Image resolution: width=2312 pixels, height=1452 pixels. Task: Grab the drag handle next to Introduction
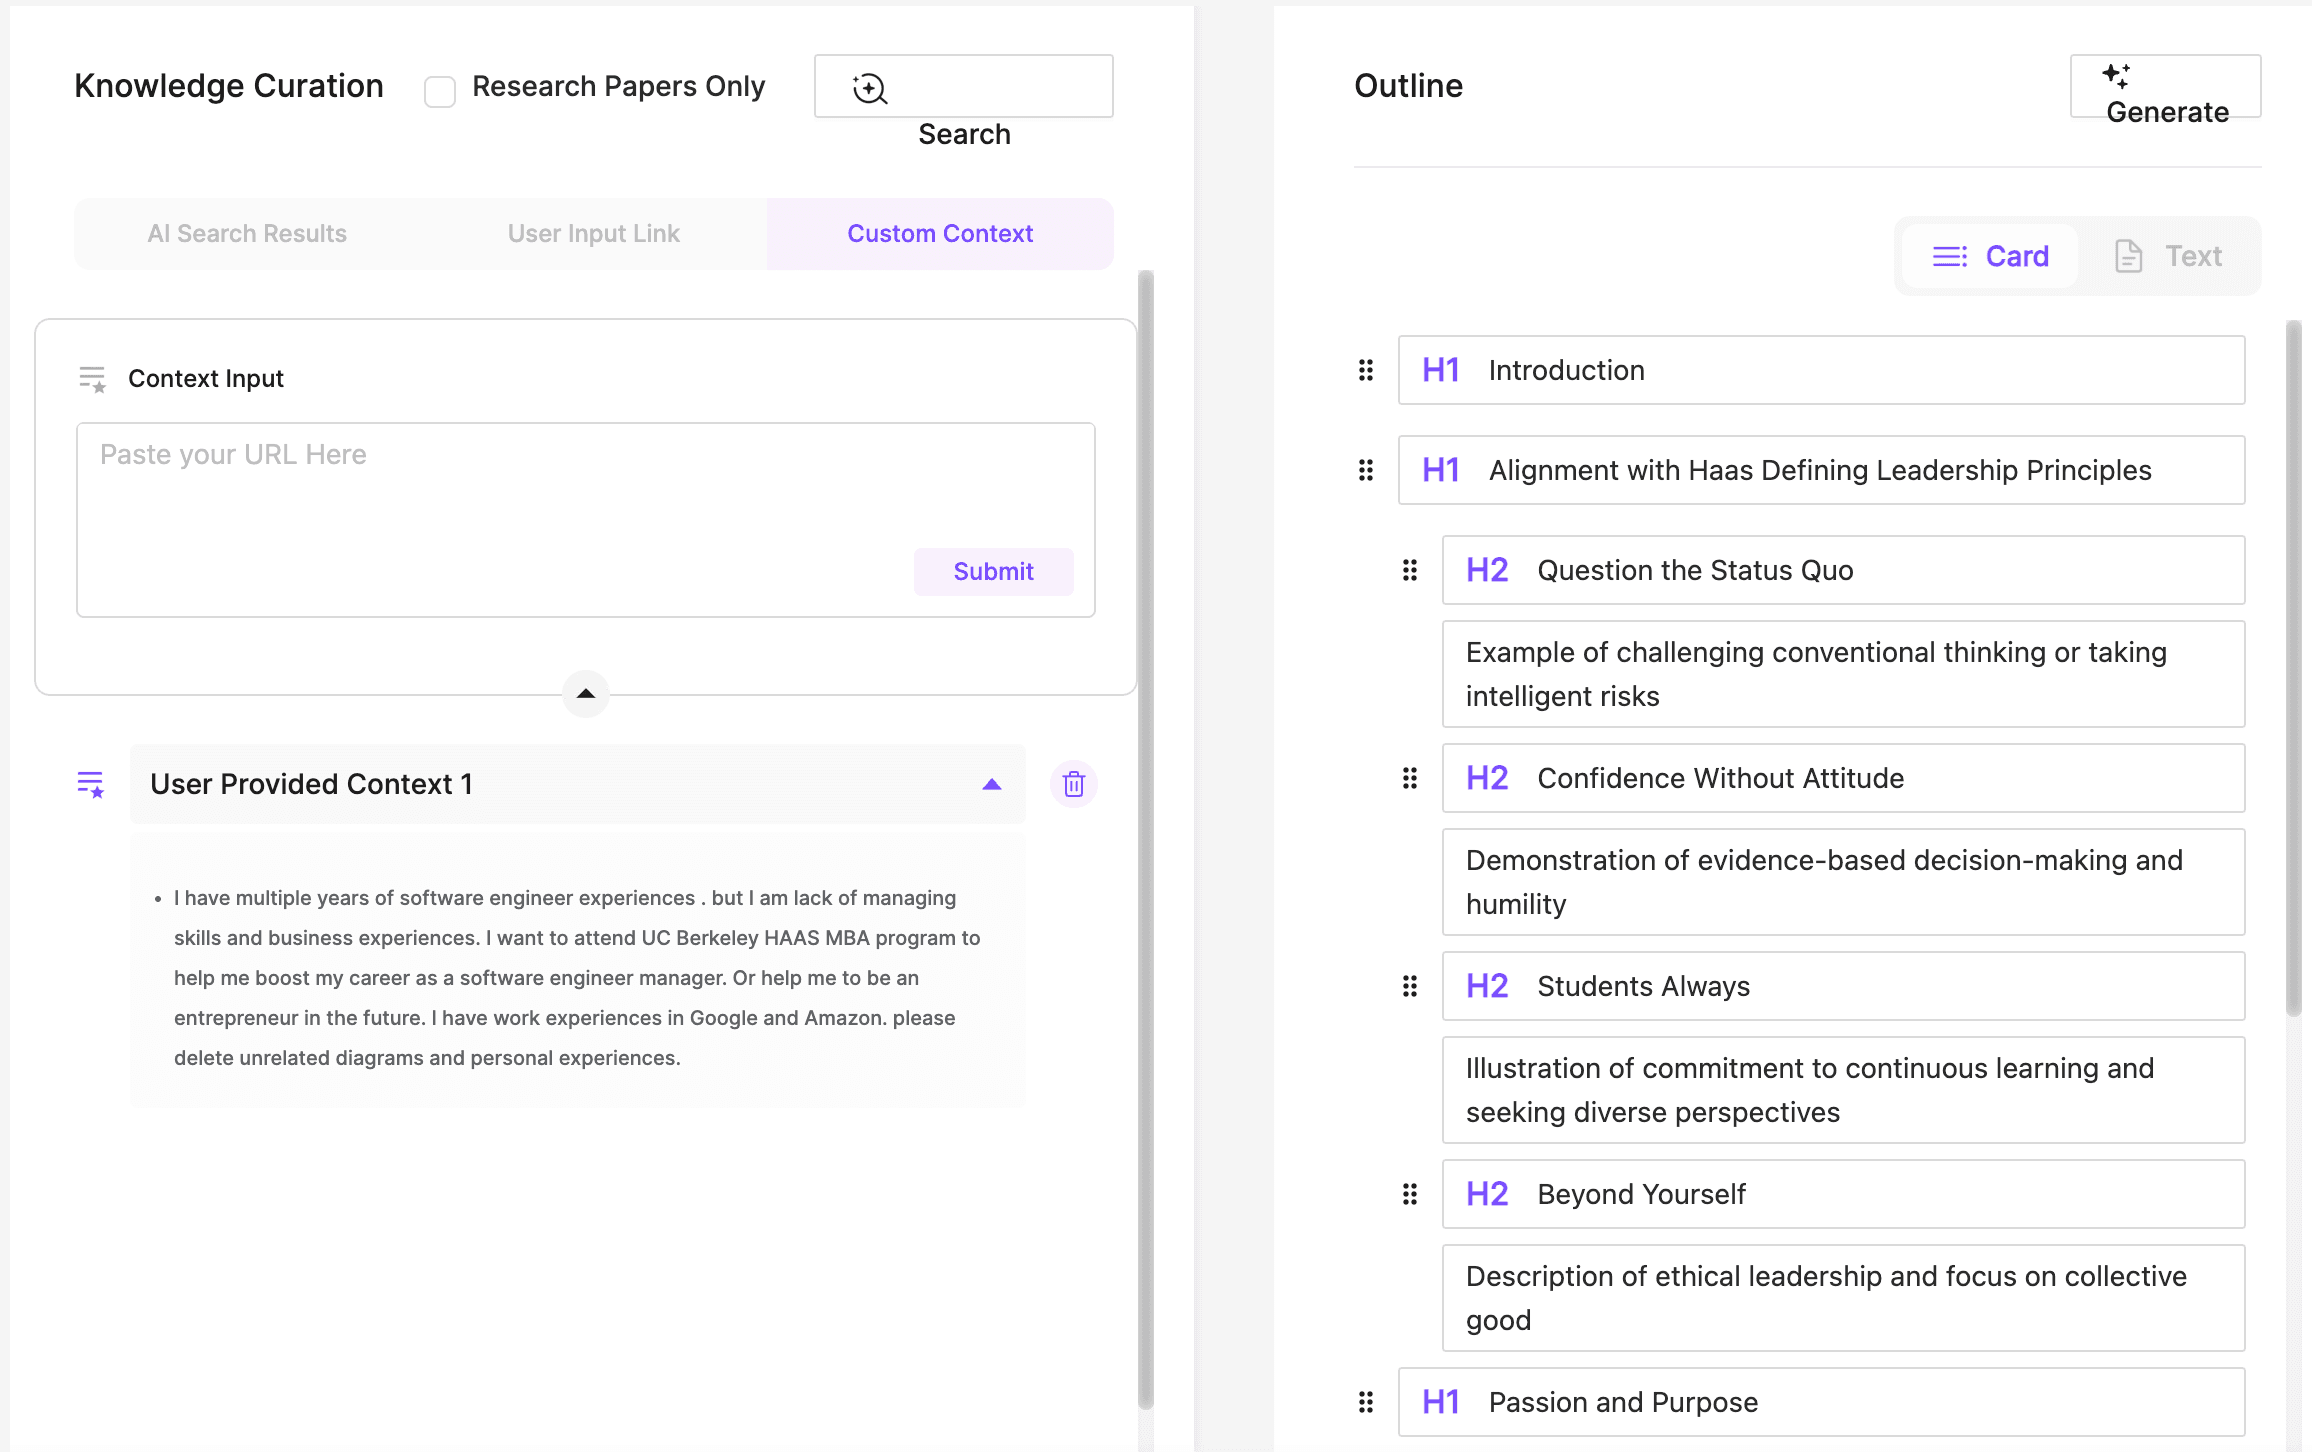pyautogui.click(x=1365, y=370)
